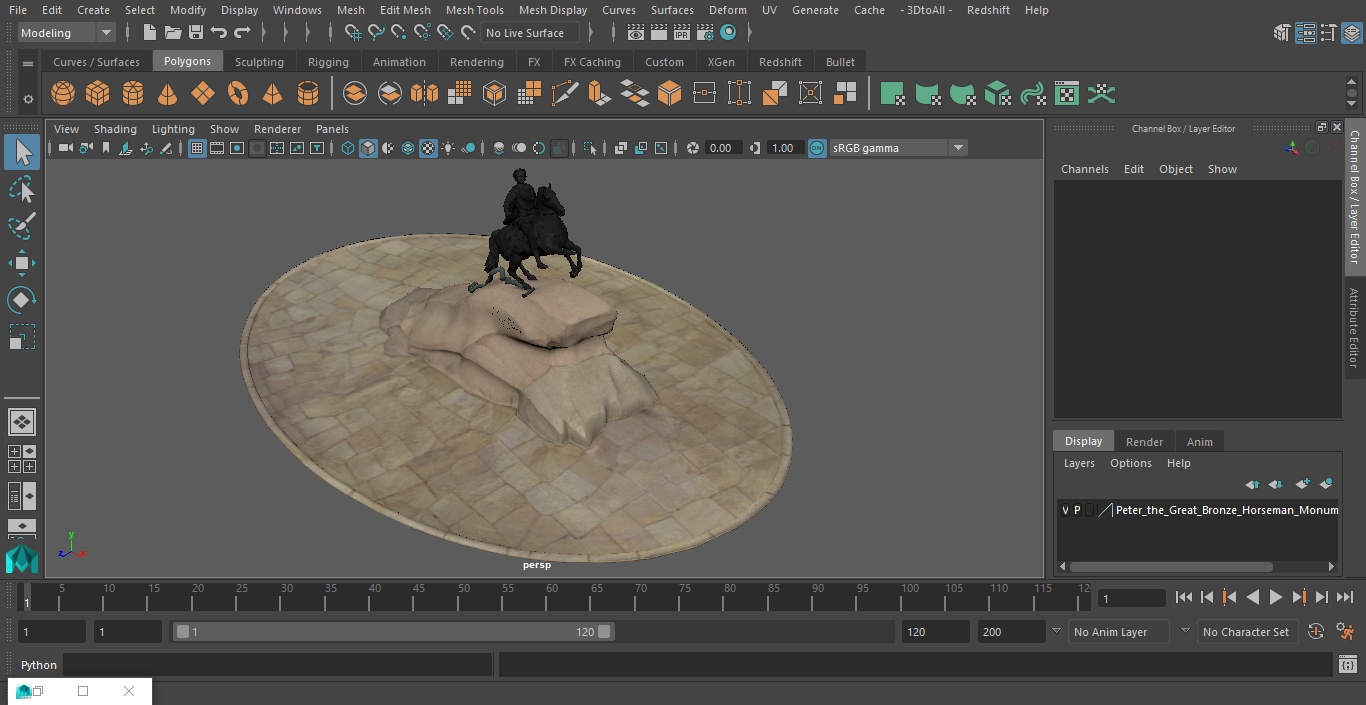This screenshot has width=1366, height=705.
Task: Click frame 60 on the time slider
Action: click(x=552, y=596)
